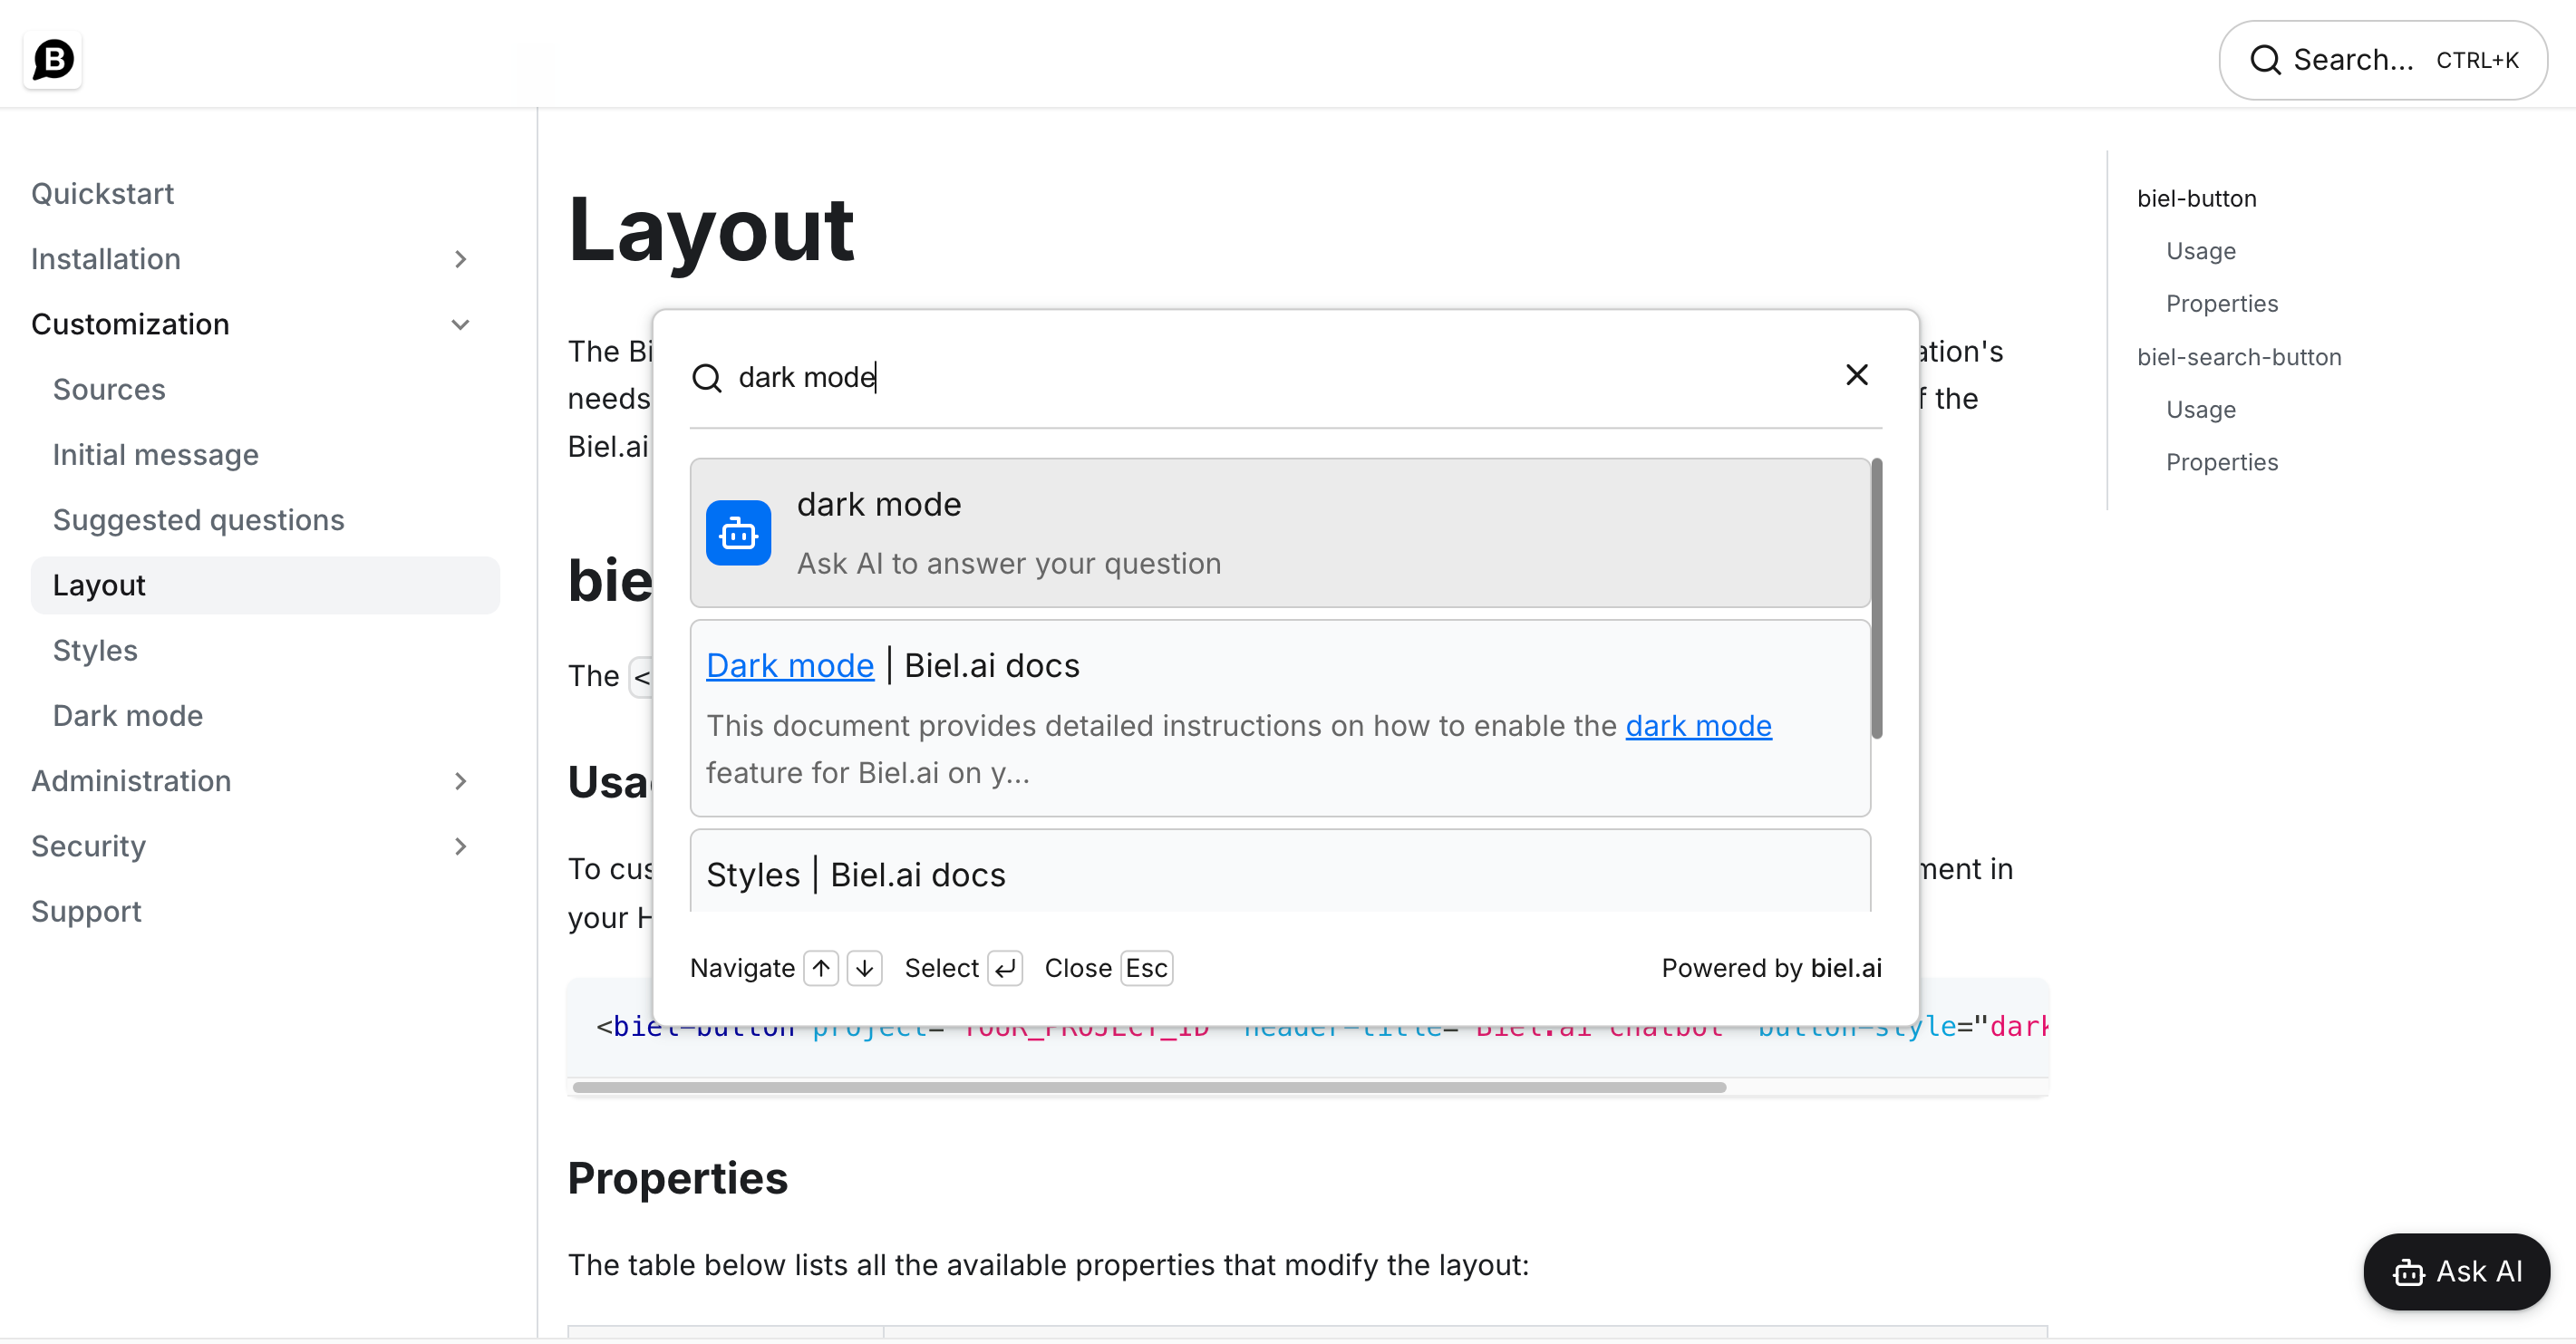
Task: Close the search dialog with X
Action: tap(1856, 375)
